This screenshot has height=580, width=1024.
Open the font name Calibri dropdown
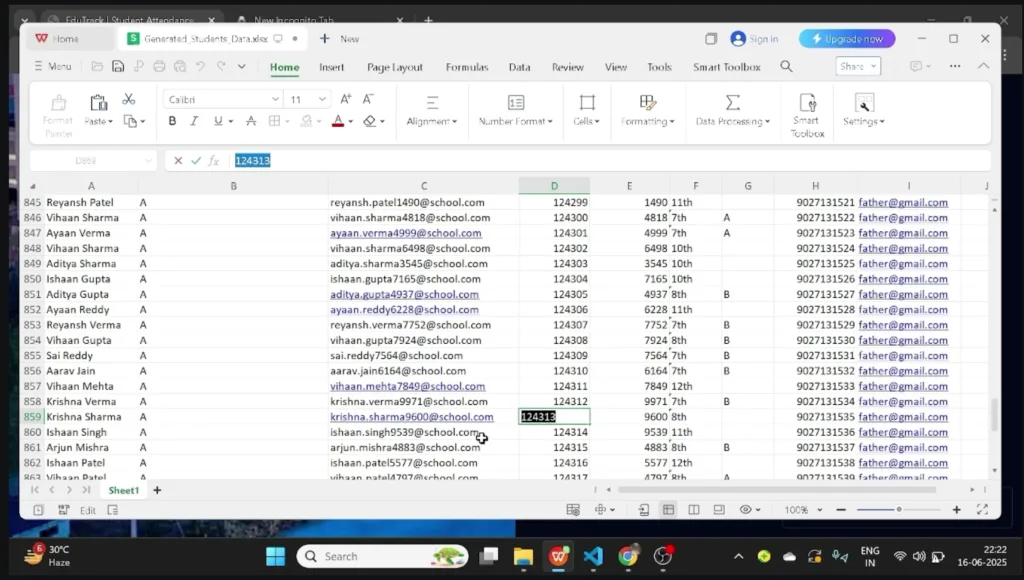[275, 99]
